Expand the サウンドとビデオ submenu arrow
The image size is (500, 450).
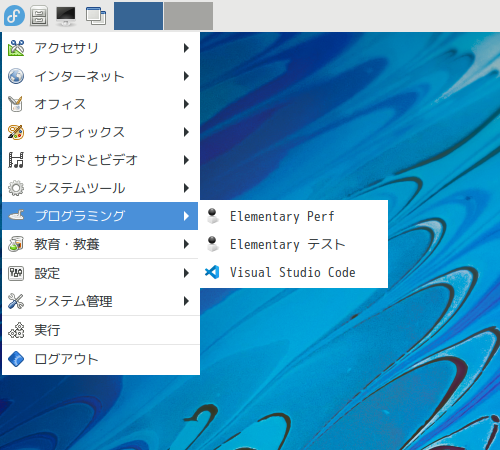[x=186, y=160]
